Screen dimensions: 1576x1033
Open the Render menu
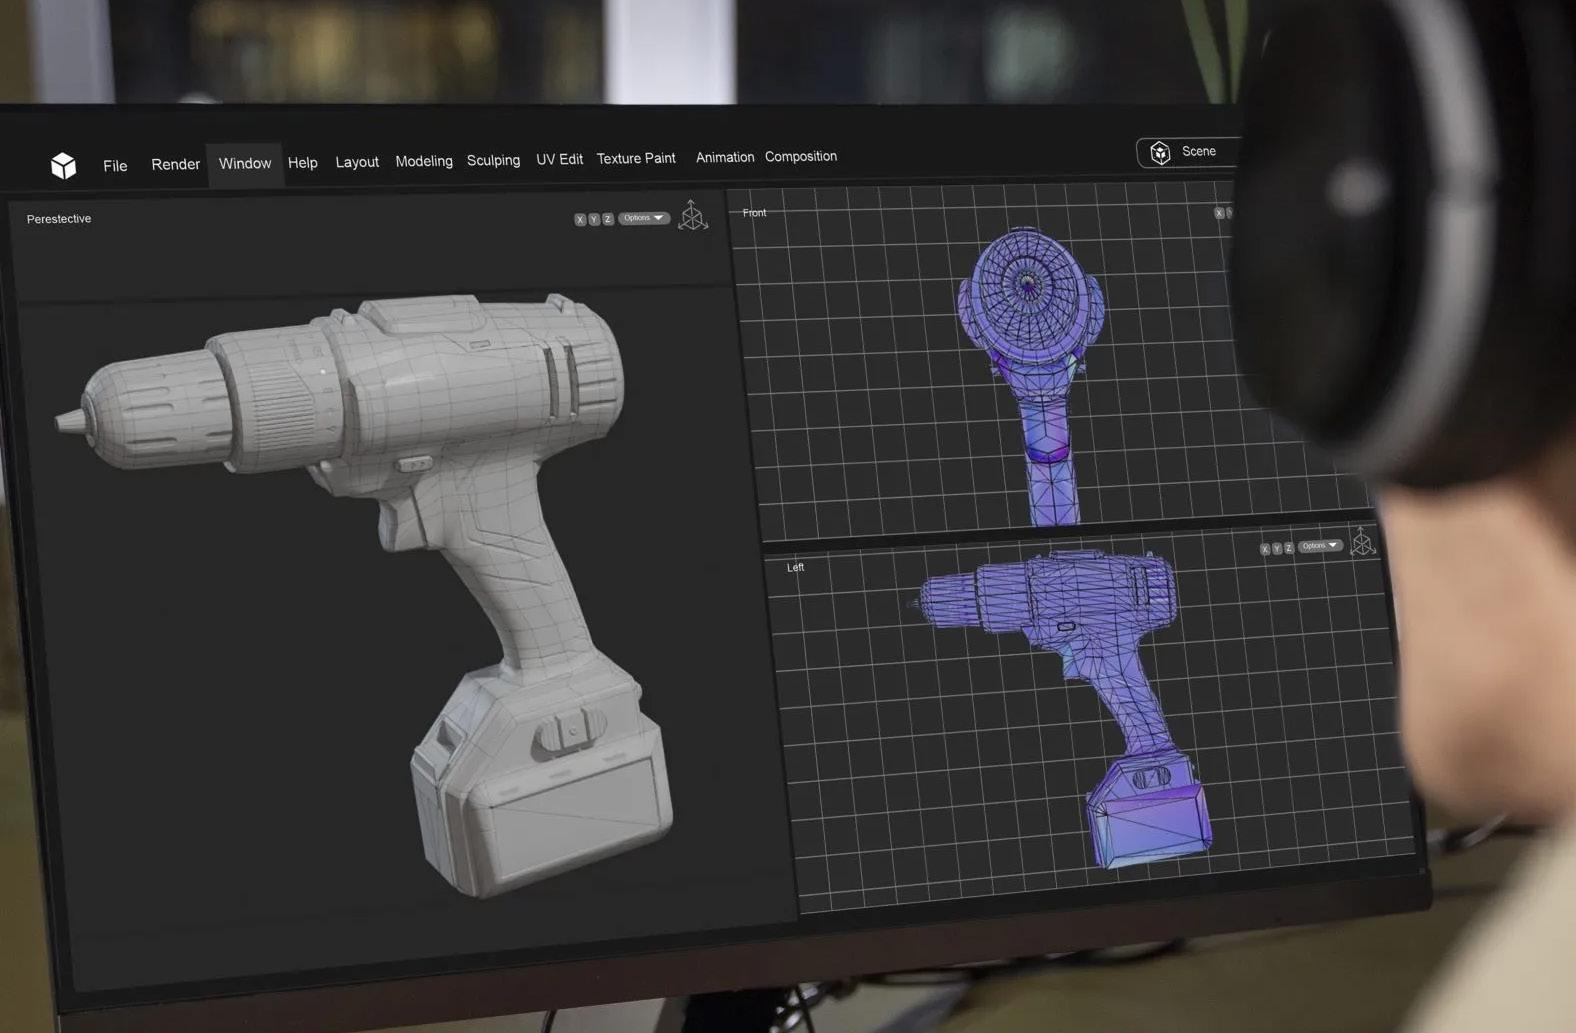(x=175, y=164)
